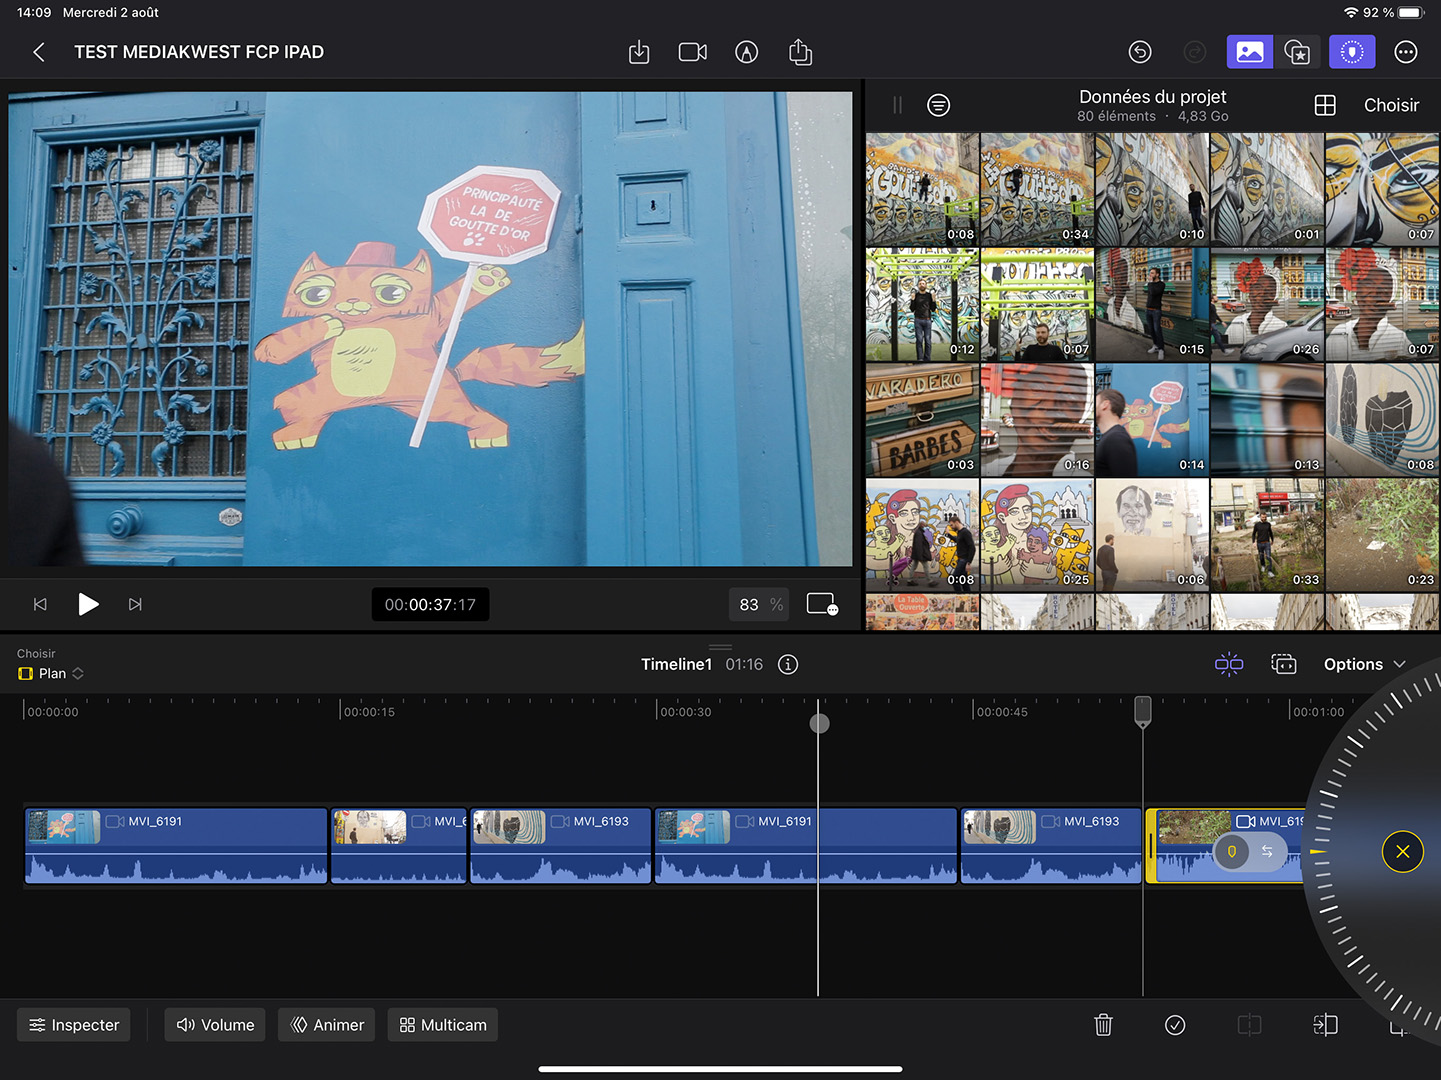Click the Multicam button
The image size is (1441, 1080).
(x=443, y=1025)
